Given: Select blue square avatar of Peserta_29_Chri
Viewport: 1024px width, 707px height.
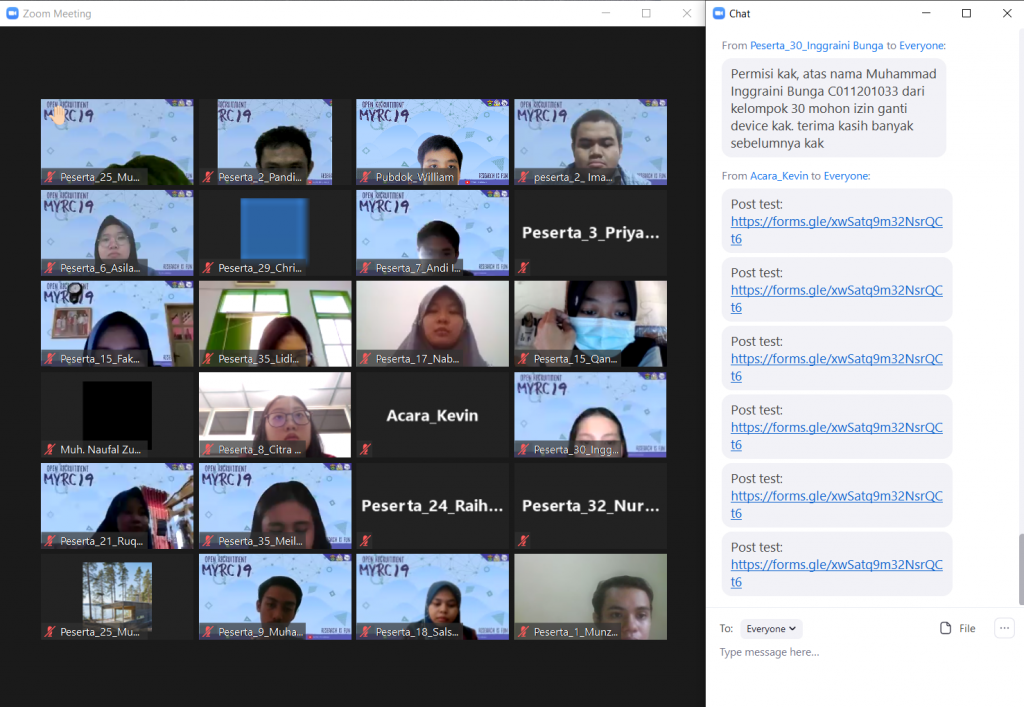Looking at the screenshot, I should click(274, 228).
